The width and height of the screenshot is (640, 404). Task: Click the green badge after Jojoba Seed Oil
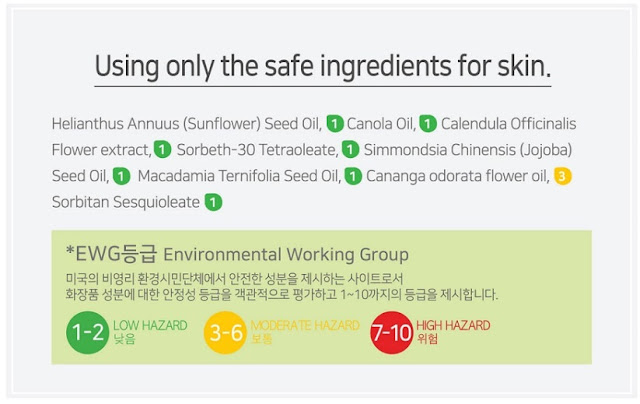tap(121, 176)
